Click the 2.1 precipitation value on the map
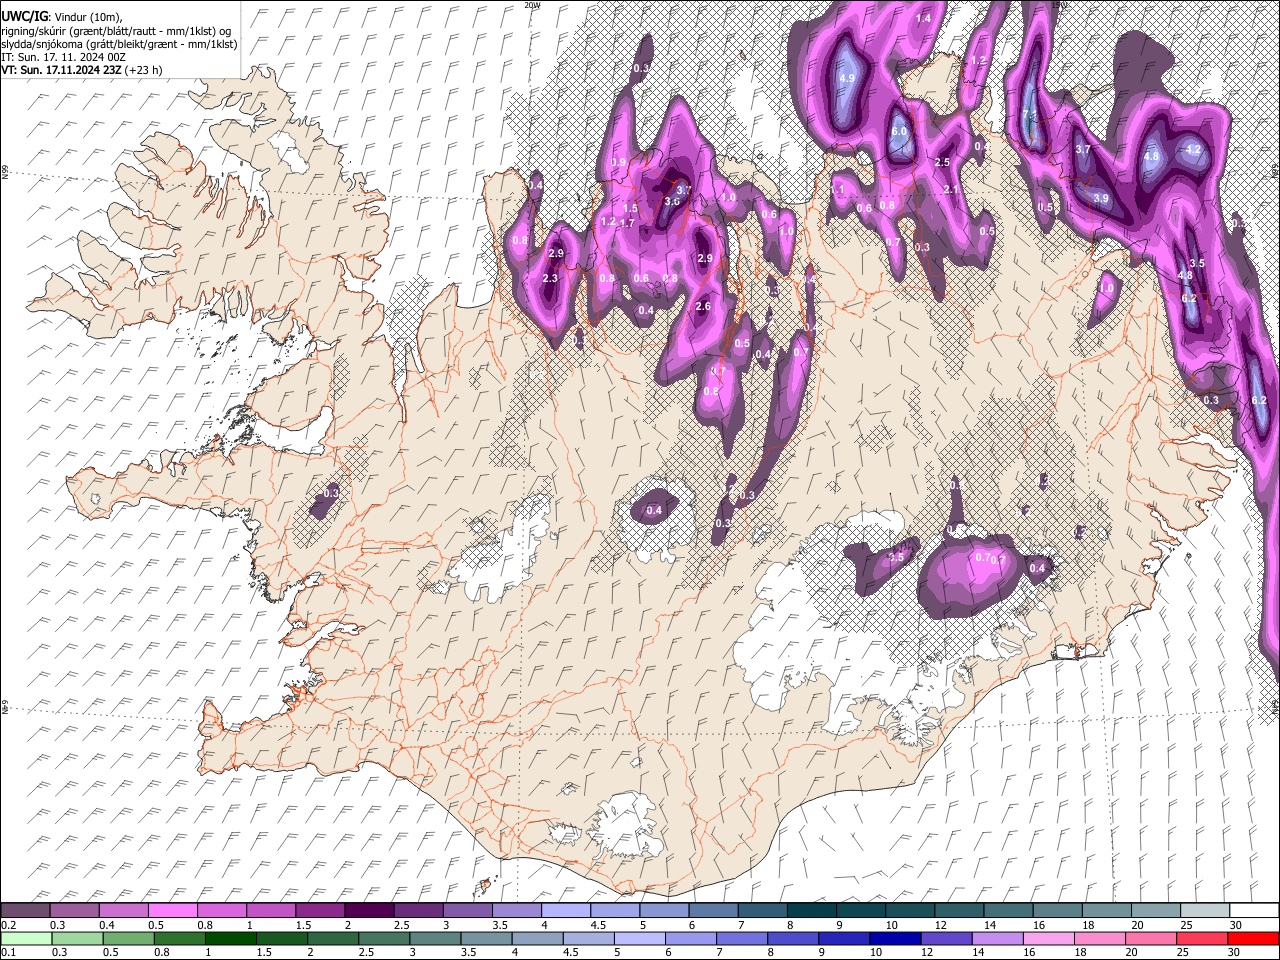The height and width of the screenshot is (960, 1280). [x=951, y=189]
